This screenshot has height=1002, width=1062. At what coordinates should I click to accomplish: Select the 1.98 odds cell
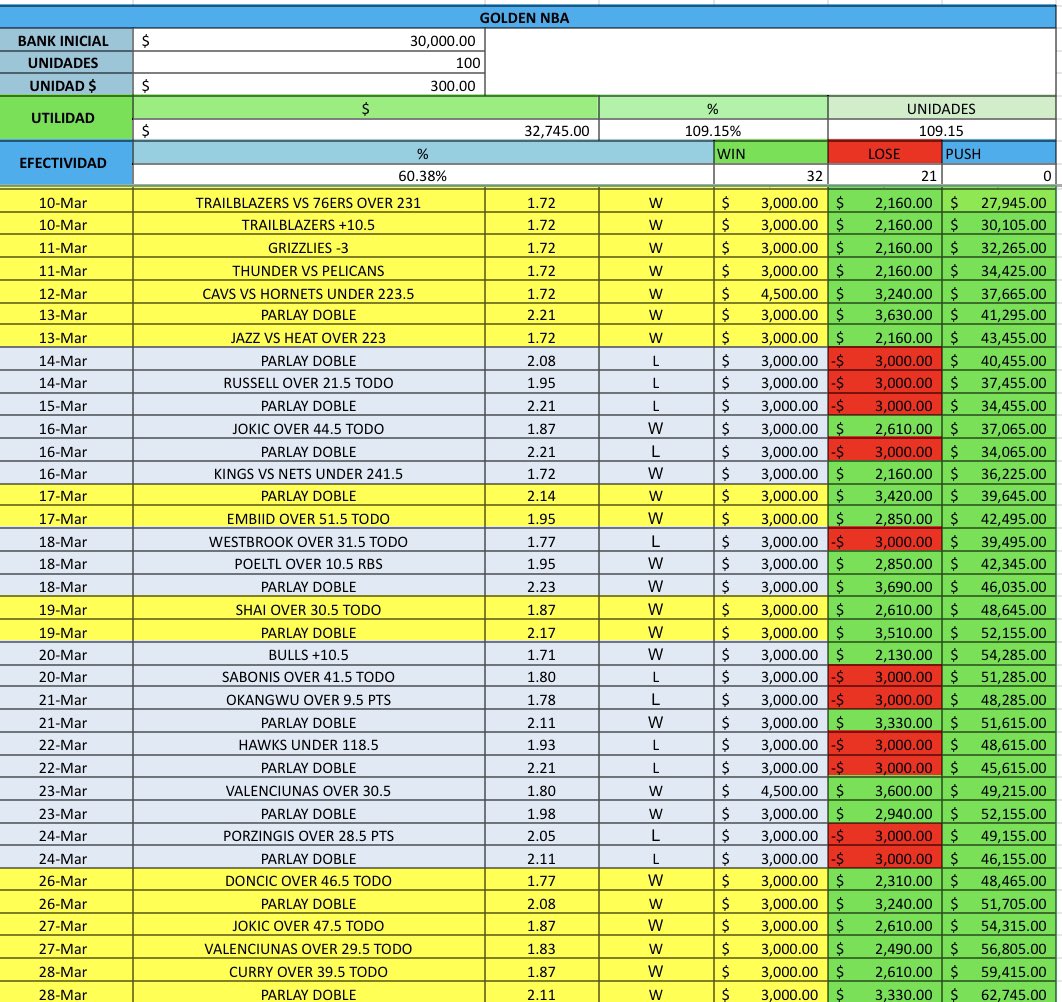pyautogui.click(x=541, y=814)
